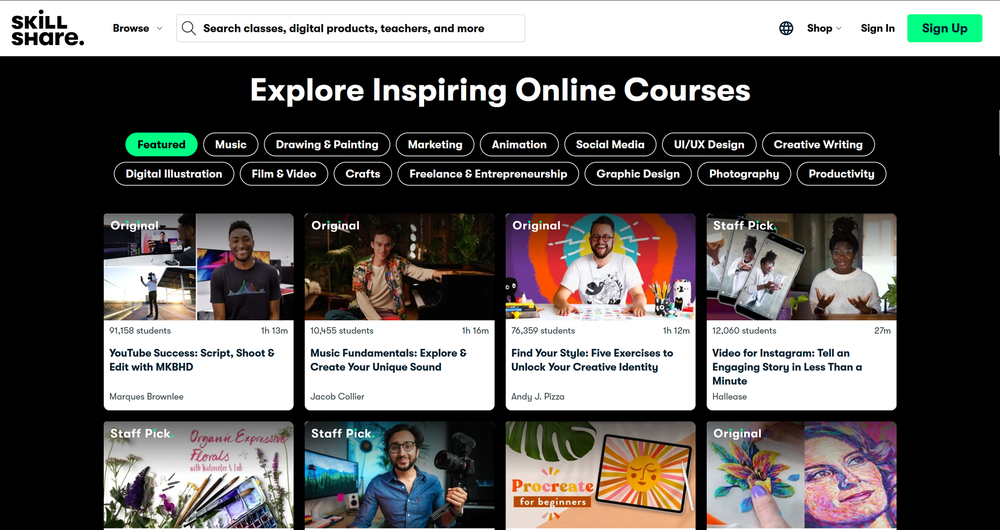This screenshot has height=530, width=1000.
Task: Open 'Video for Instagram' course title
Action: click(x=787, y=367)
